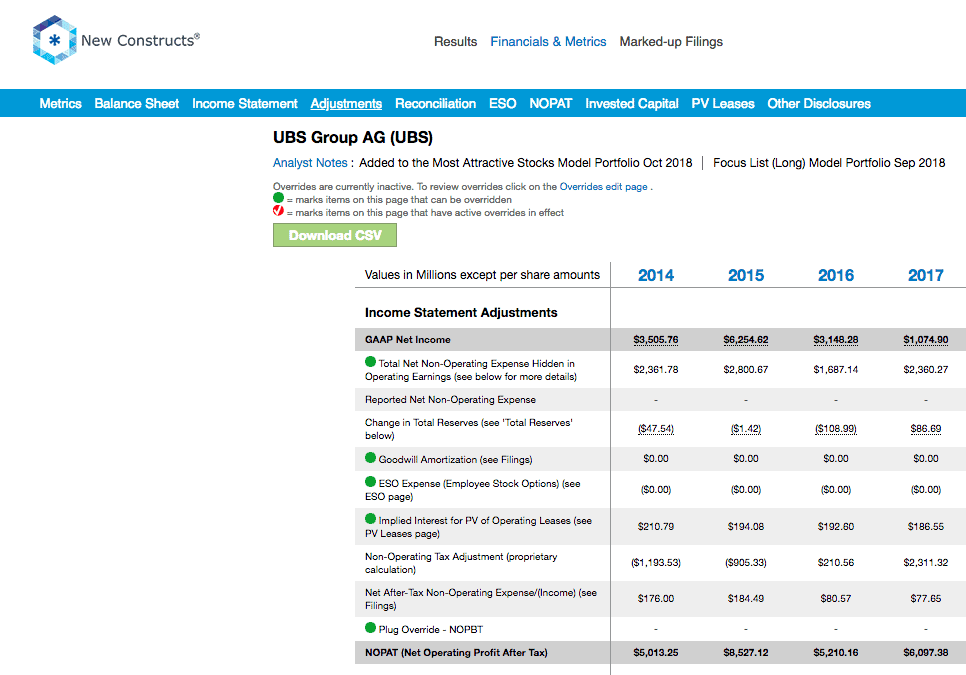
Task: Open the NOPAT tab
Action: pyautogui.click(x=551, y=103)
